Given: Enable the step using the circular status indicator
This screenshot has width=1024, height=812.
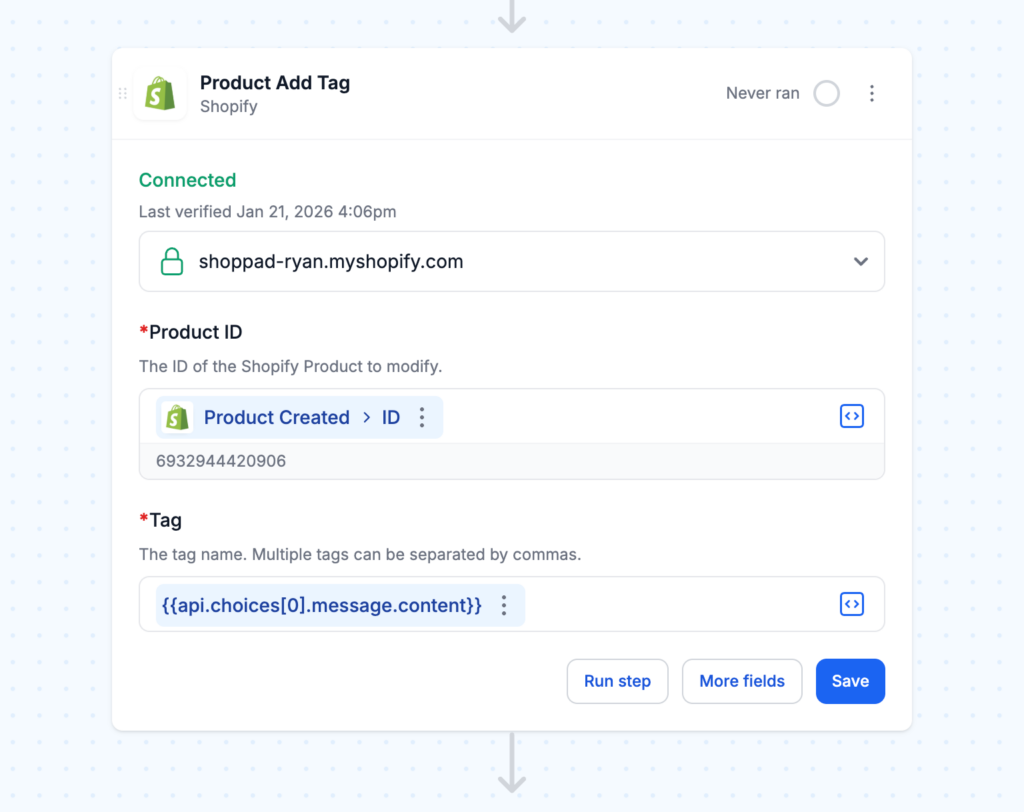Looking at the screenshot, I should [826, 93].
